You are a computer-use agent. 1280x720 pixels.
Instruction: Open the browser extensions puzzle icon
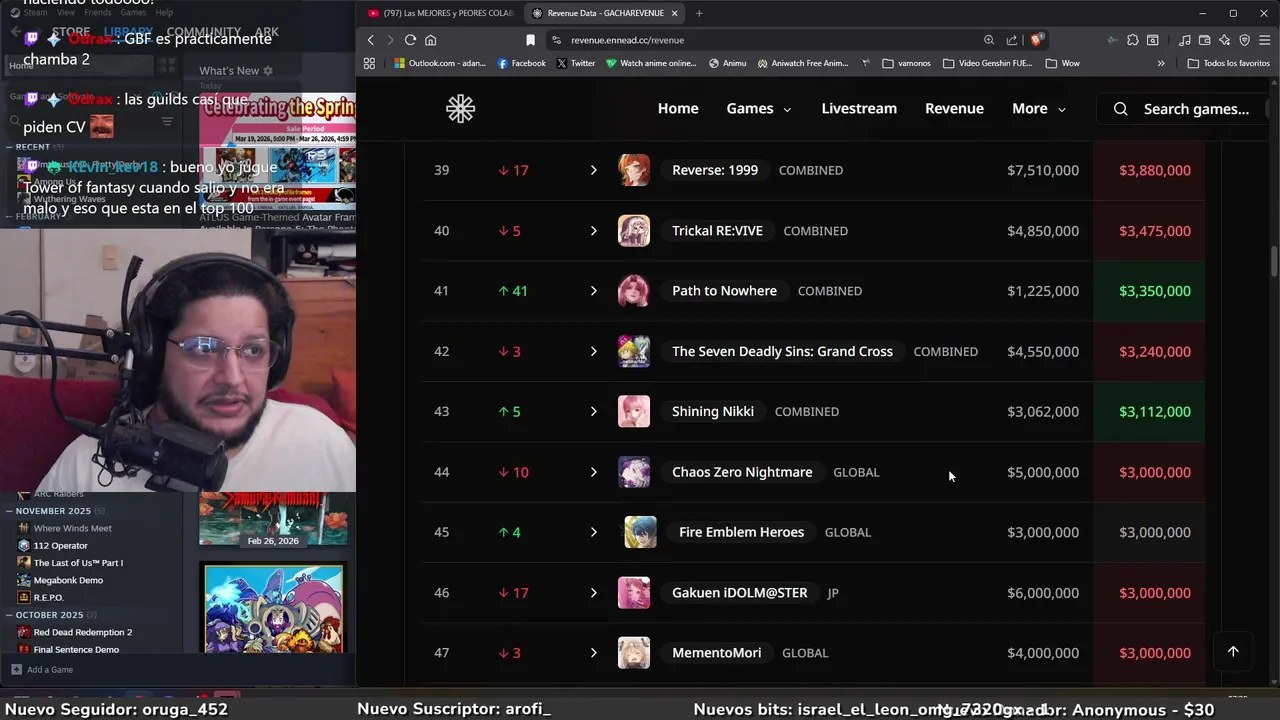1132,40
